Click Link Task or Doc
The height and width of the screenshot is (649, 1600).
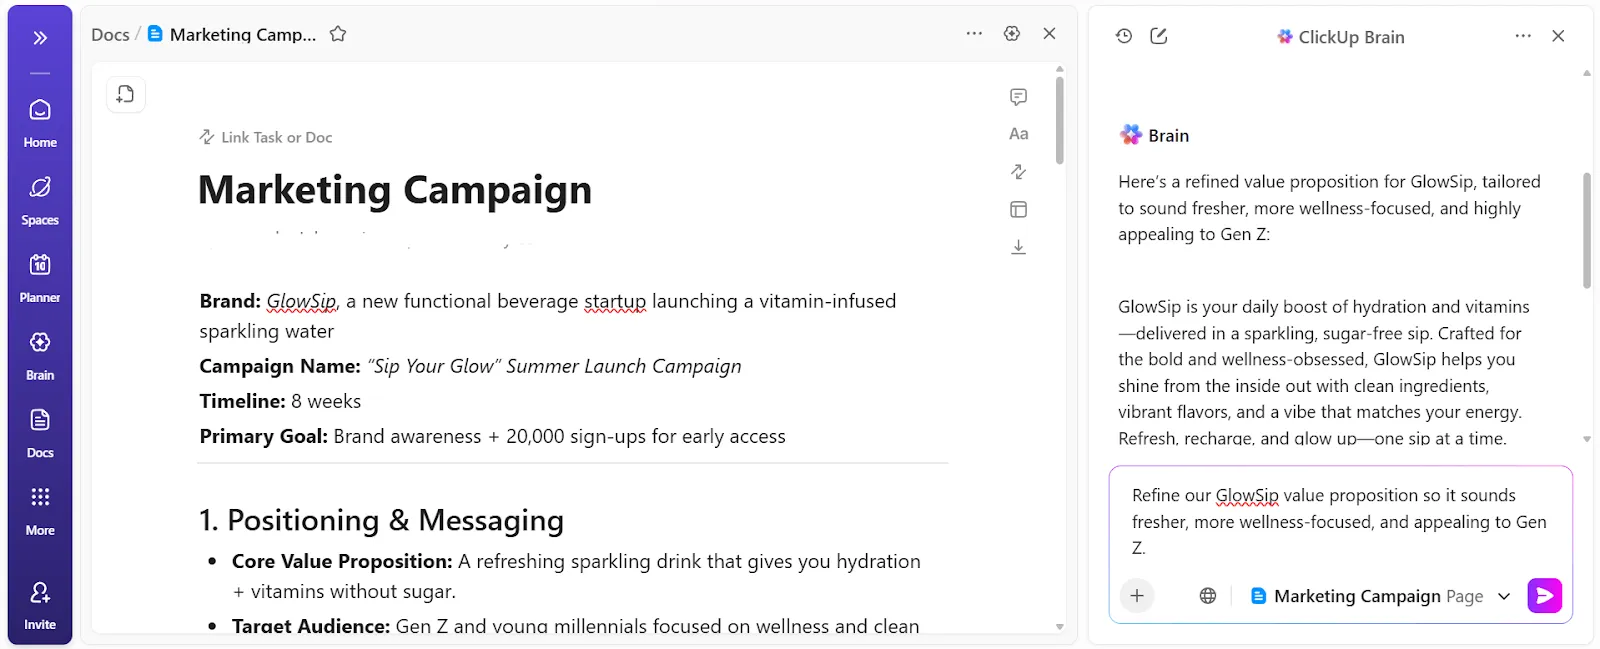click(x=266, y=137)
